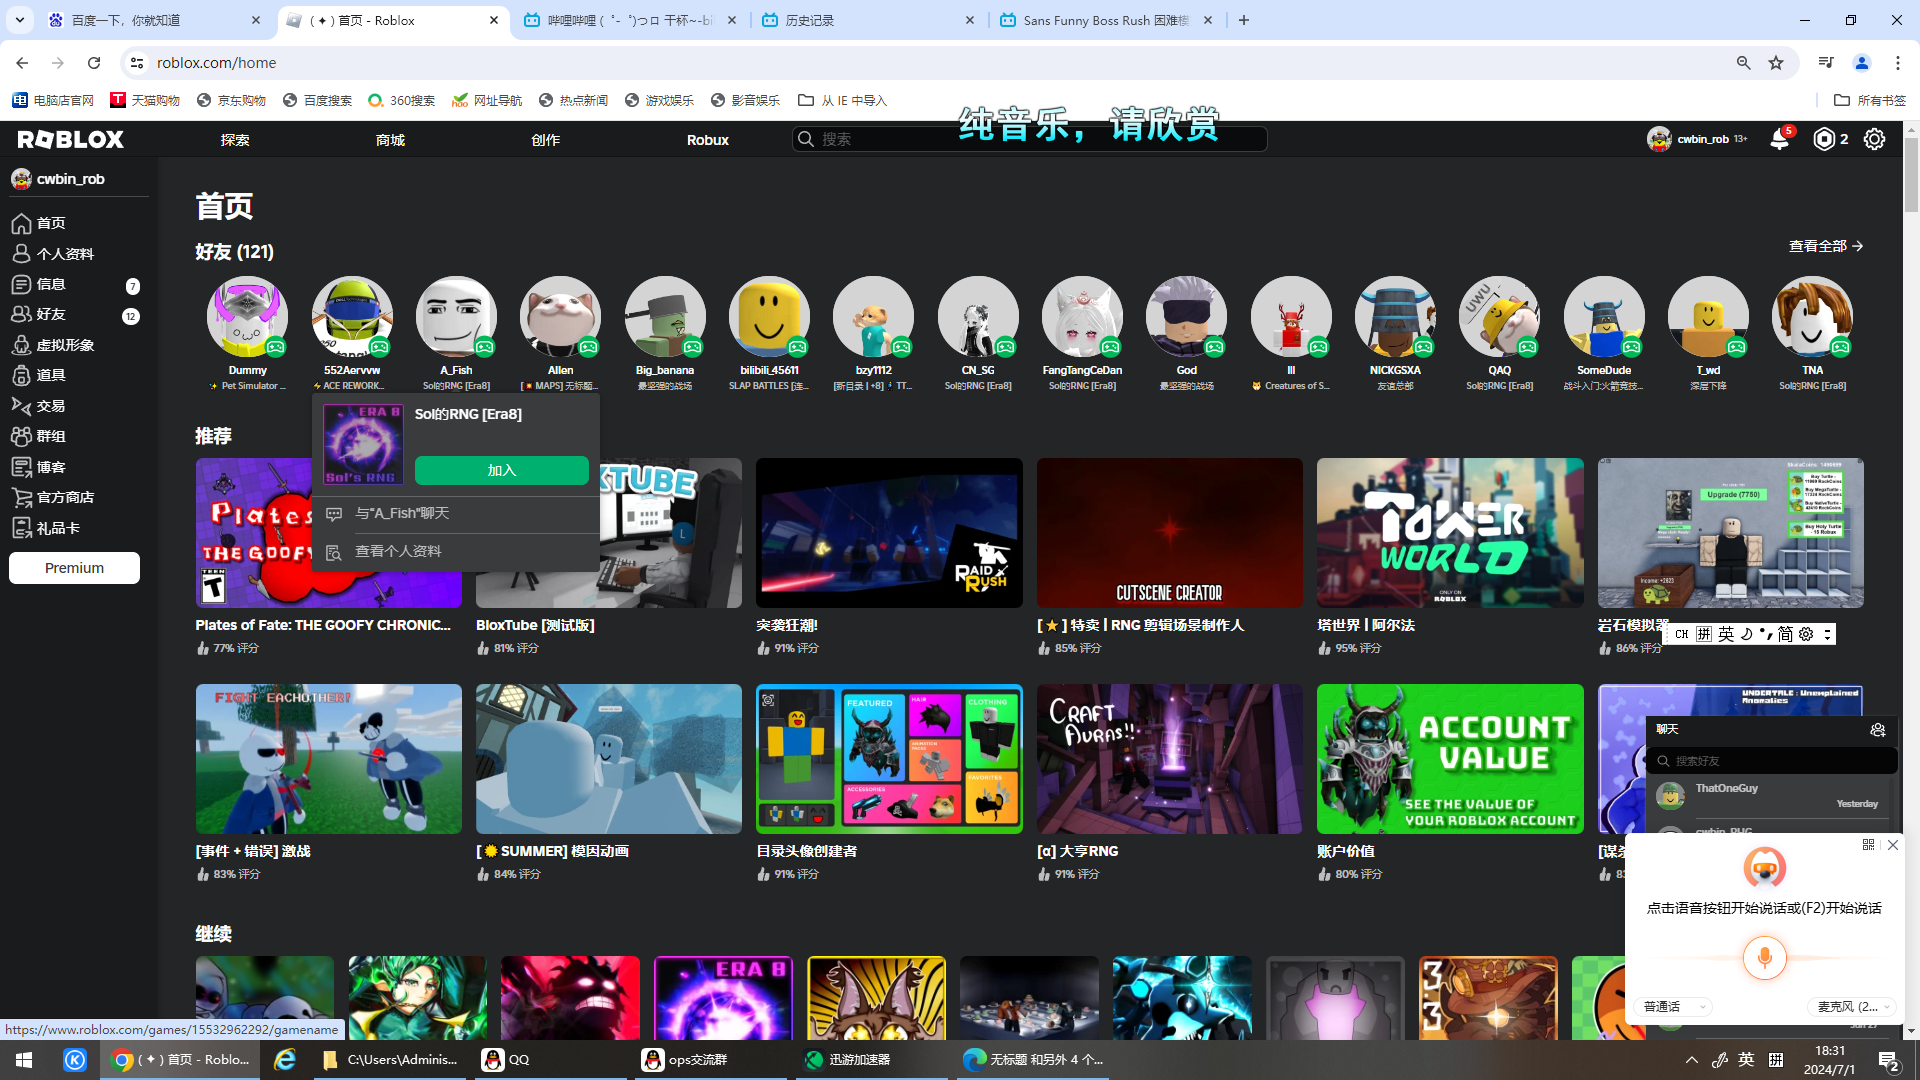1920x1080 pixels.
Task: Click the chat panel new group icon
Action: (x=1877, y=730)
